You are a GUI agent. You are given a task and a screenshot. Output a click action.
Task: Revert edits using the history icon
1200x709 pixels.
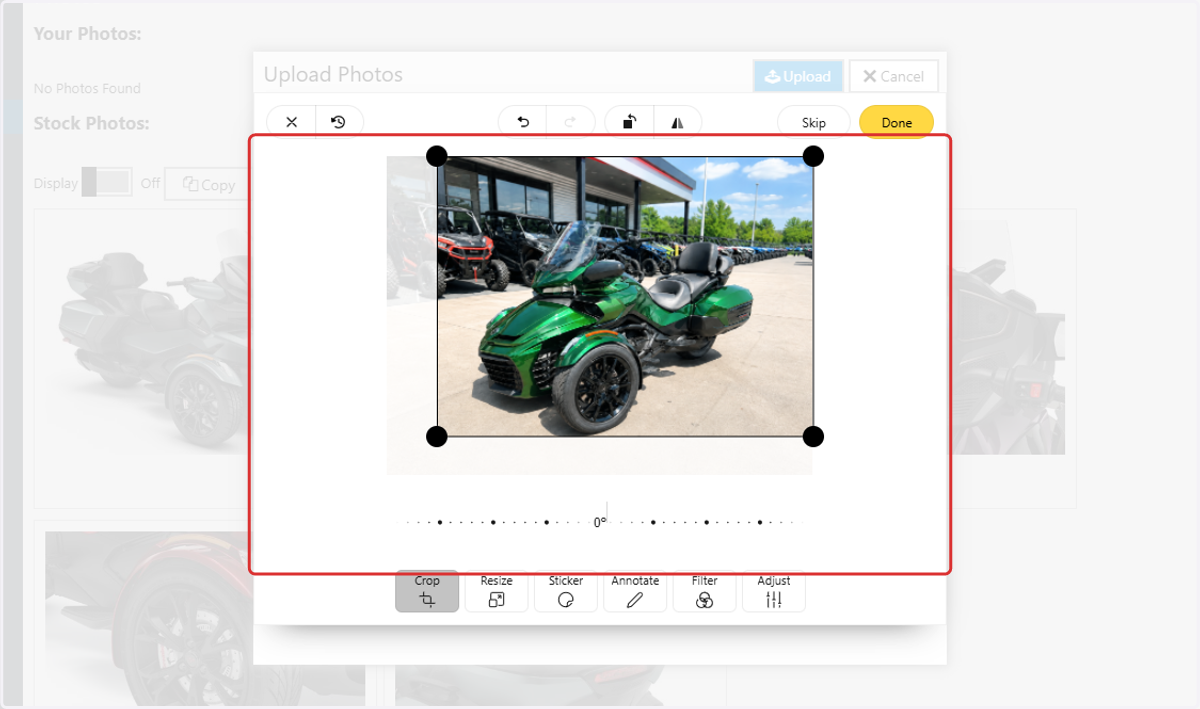(339, 122)
